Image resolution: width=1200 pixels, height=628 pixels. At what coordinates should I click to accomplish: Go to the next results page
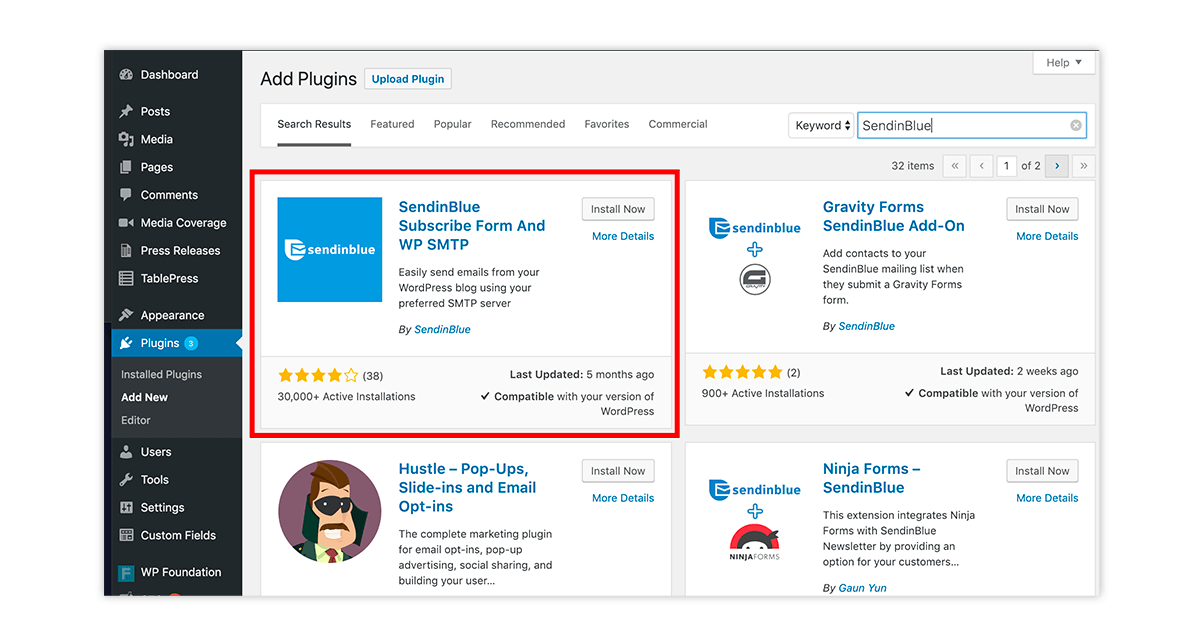click(1057, 166)
